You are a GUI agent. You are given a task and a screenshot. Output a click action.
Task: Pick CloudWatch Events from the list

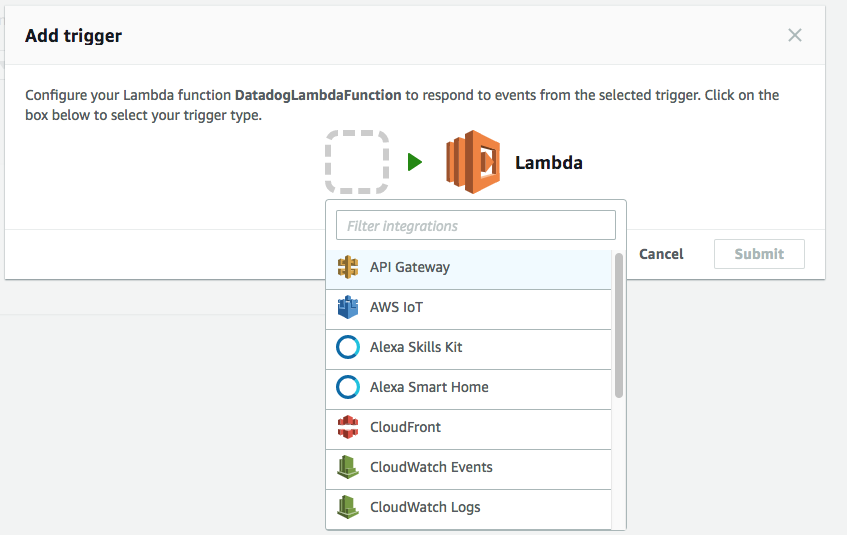(x=468, y=469)
